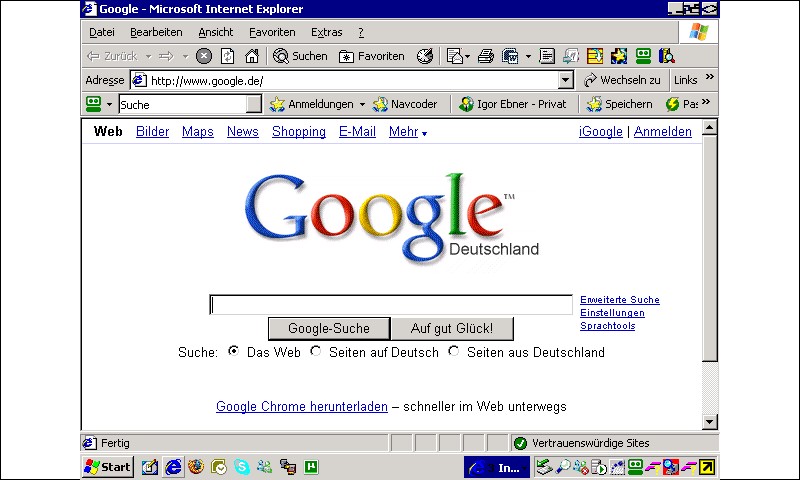Launch Skype from the quick launch bar
Screen dimensions: 800x480
[242, 467]
